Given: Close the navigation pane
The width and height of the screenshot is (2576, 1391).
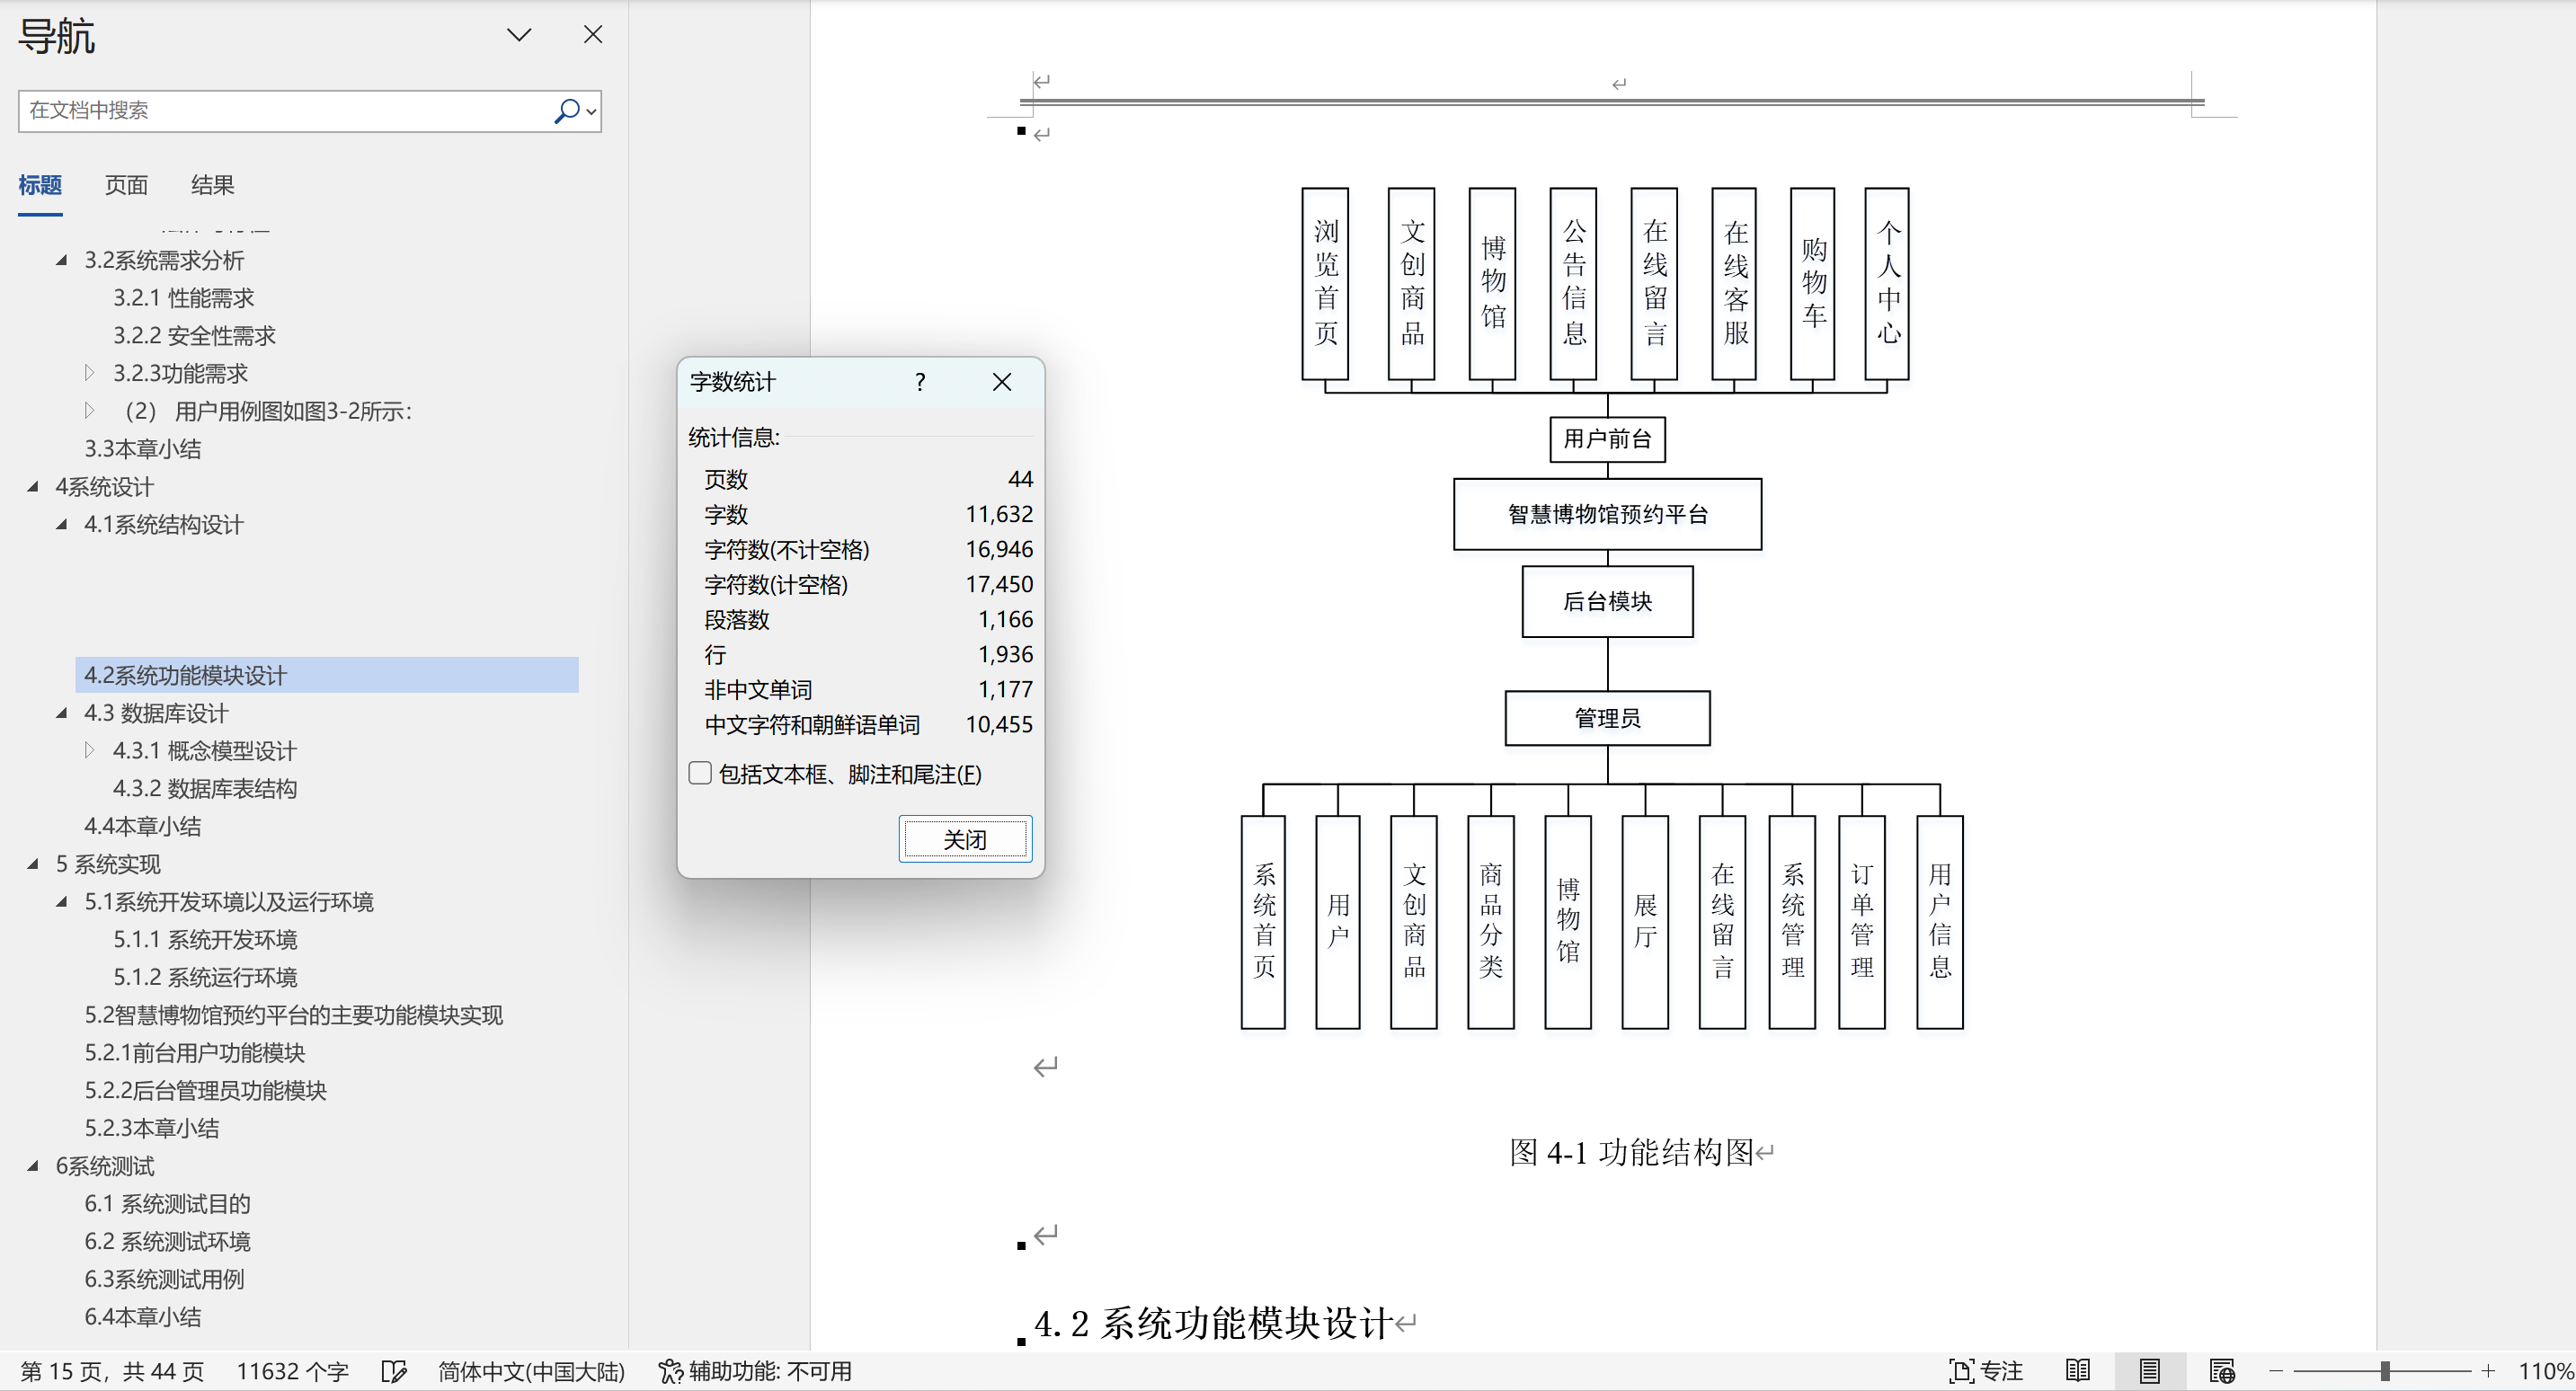Looking at the screenshot, I should click(593, 35).
